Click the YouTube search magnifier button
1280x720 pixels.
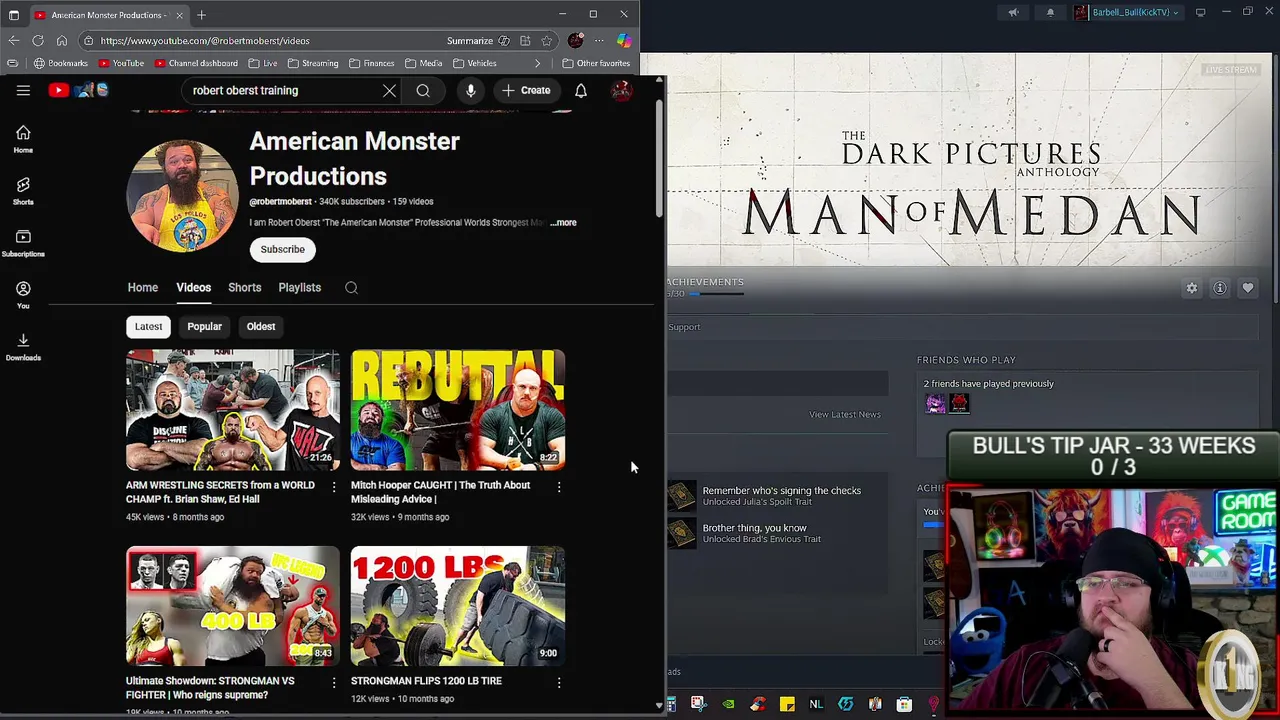point(423,91)
